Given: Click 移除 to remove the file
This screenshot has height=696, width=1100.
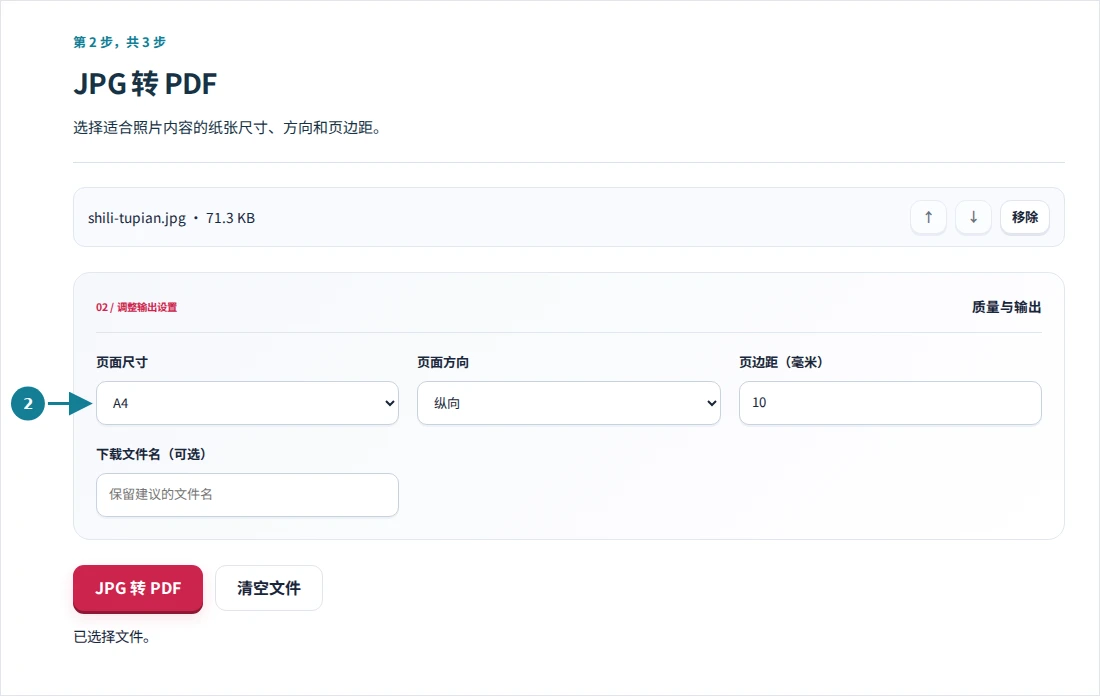Looking at the screenshot, I should (1024, 218).
